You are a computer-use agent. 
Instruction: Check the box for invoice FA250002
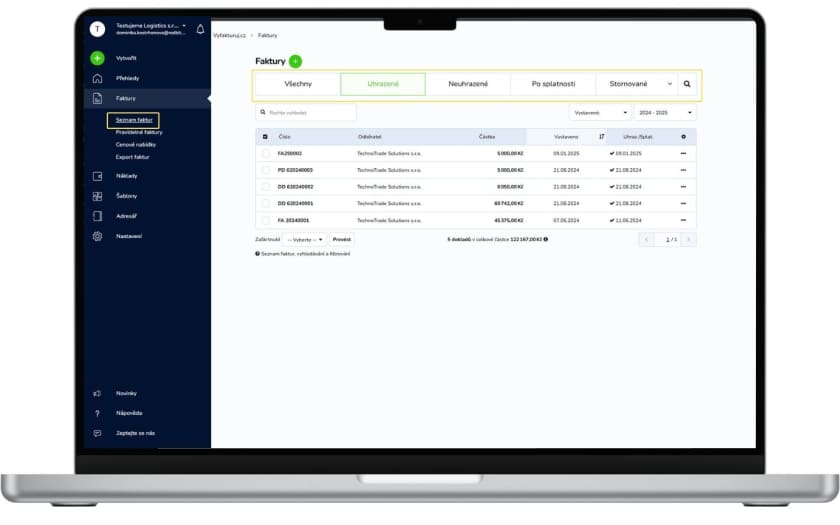coord(266,154)
